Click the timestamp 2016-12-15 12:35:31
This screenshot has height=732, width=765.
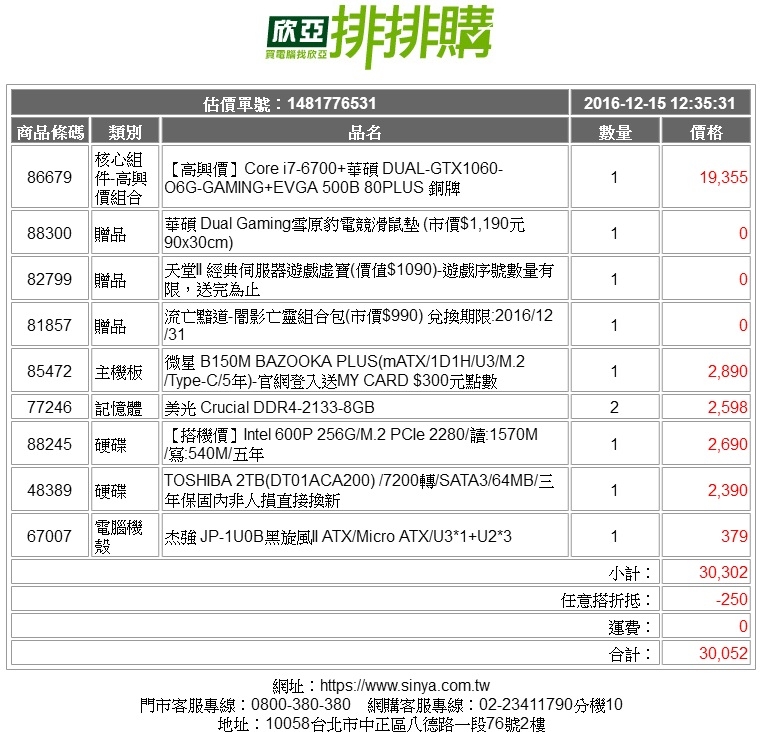(660, 103)
